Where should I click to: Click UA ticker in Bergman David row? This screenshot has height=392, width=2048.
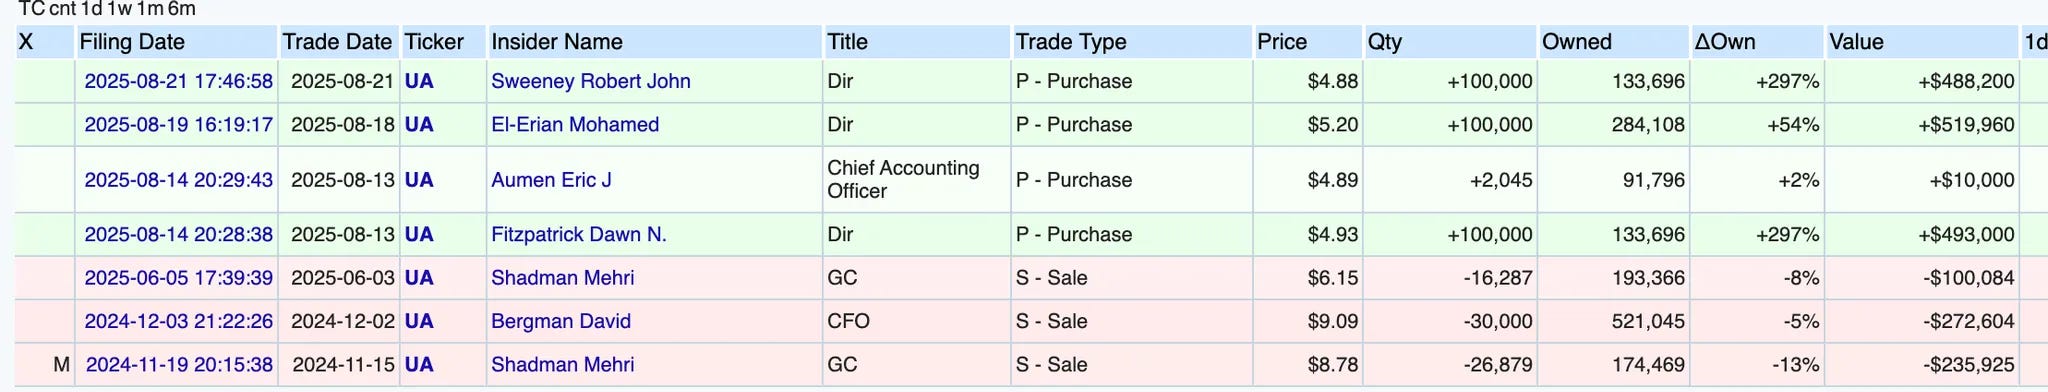click(x=419, y=321)
